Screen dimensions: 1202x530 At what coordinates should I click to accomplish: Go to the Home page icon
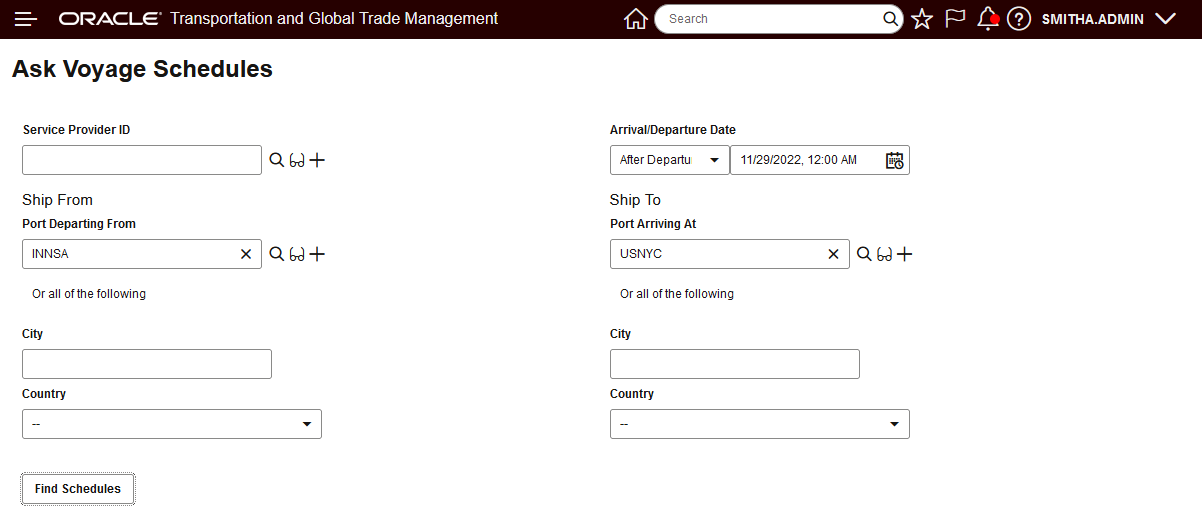[636, 19]
